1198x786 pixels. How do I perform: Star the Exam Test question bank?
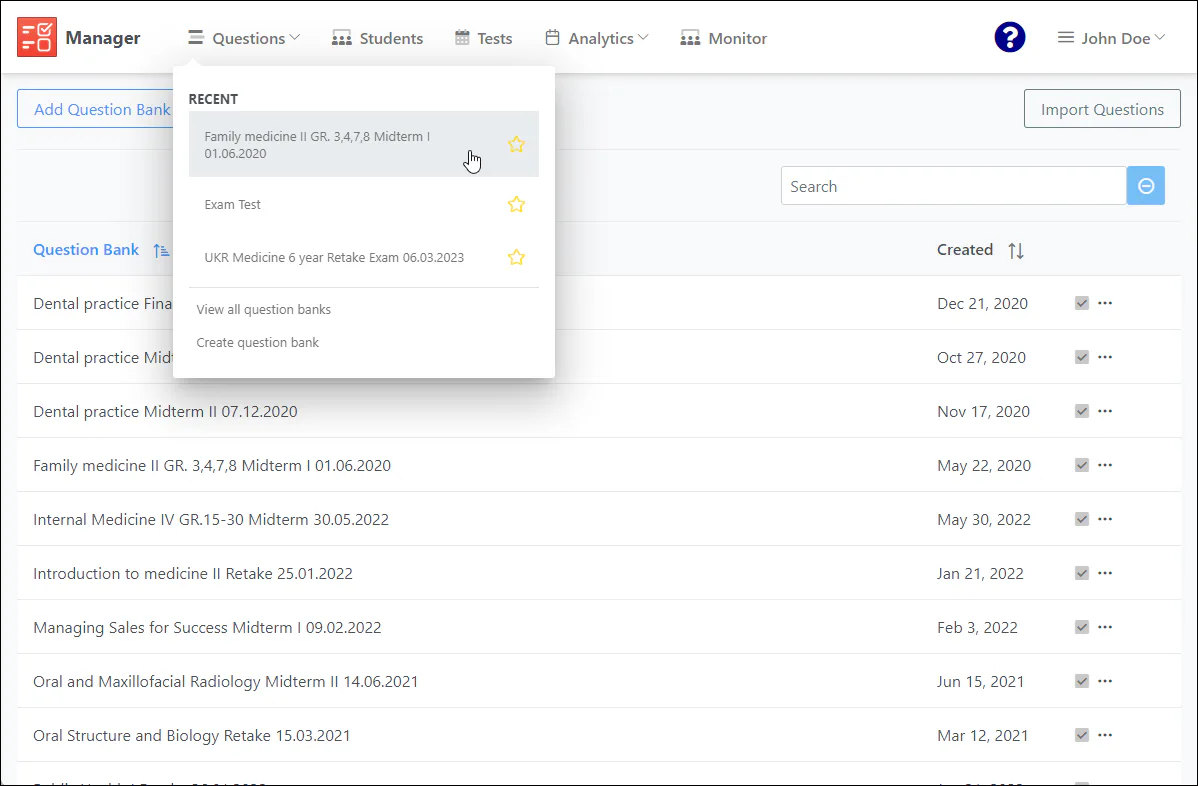(516, 204)
